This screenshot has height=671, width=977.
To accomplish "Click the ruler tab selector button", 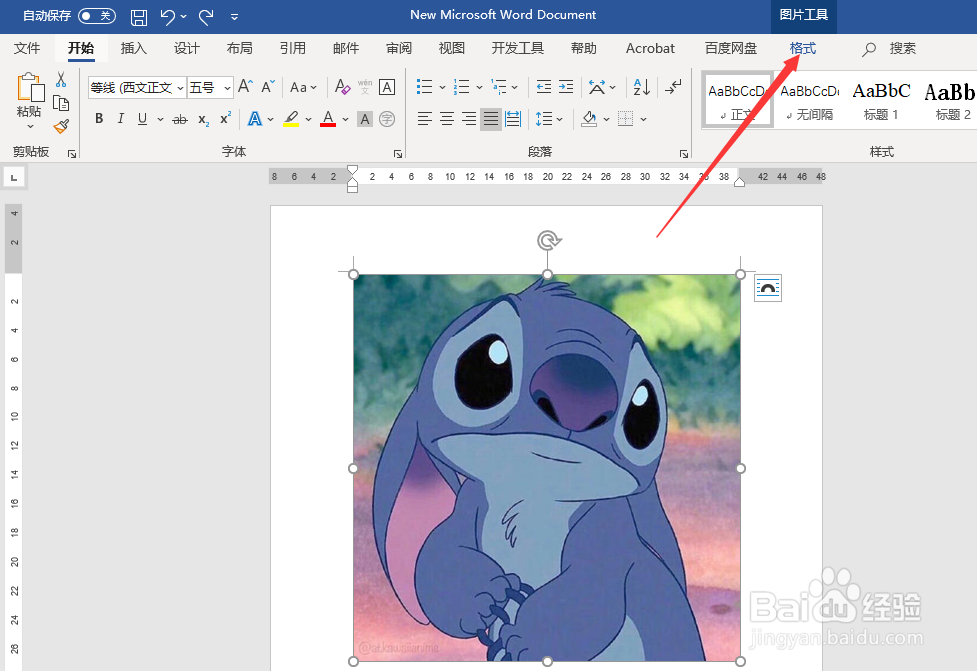I will [x=14, y=178].
